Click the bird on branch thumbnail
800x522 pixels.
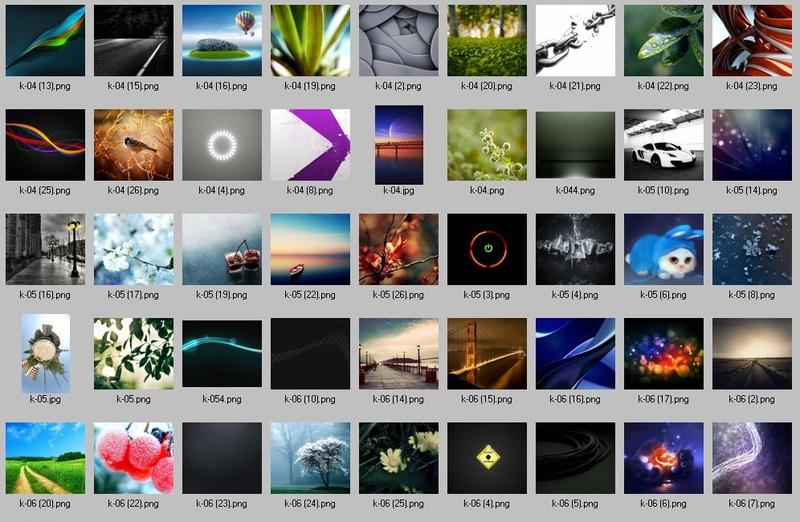pyautogui.click(x=134, y=145)
